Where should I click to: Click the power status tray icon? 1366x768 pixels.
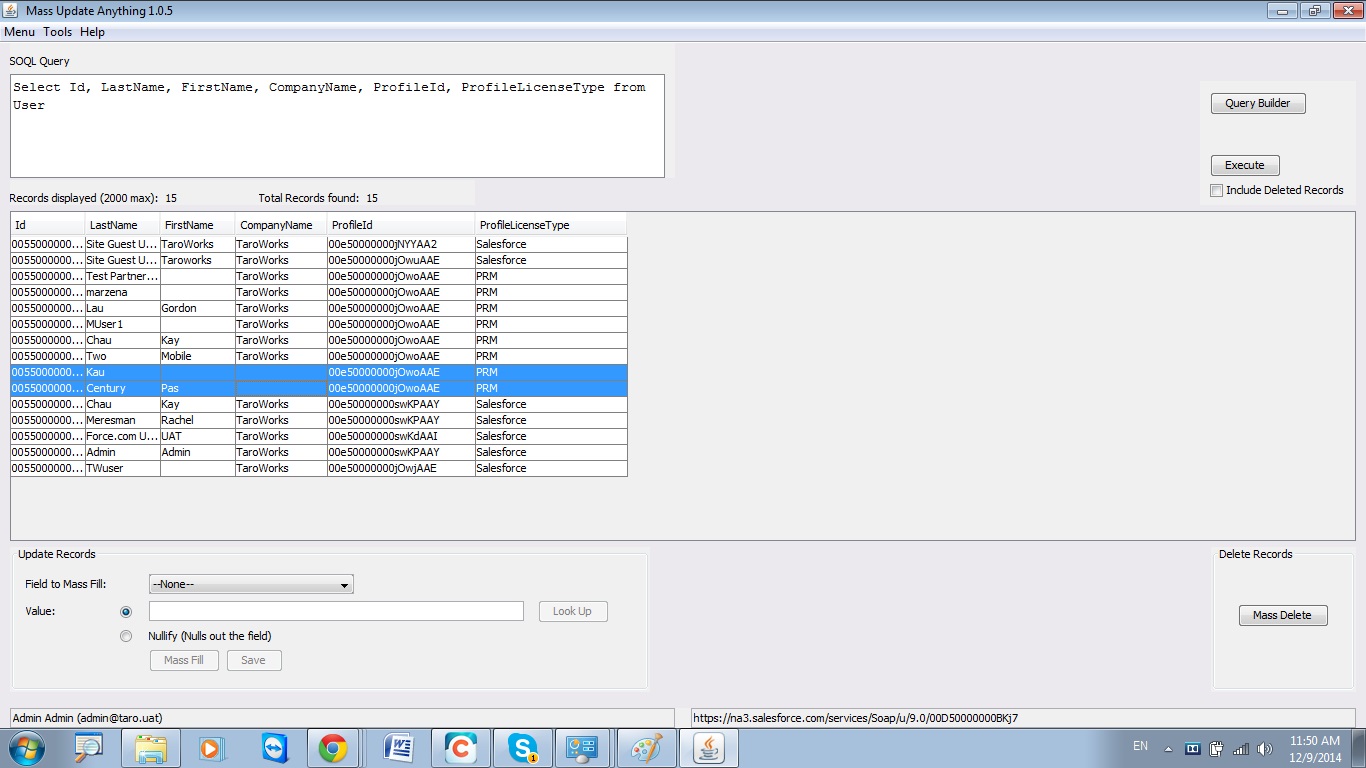(1217, 748)
